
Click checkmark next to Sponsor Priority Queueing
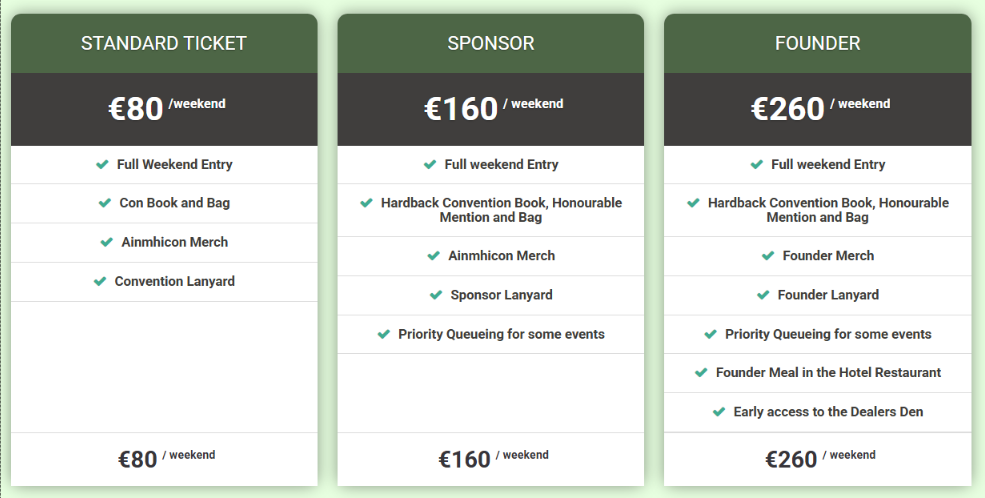pos(384,334)
